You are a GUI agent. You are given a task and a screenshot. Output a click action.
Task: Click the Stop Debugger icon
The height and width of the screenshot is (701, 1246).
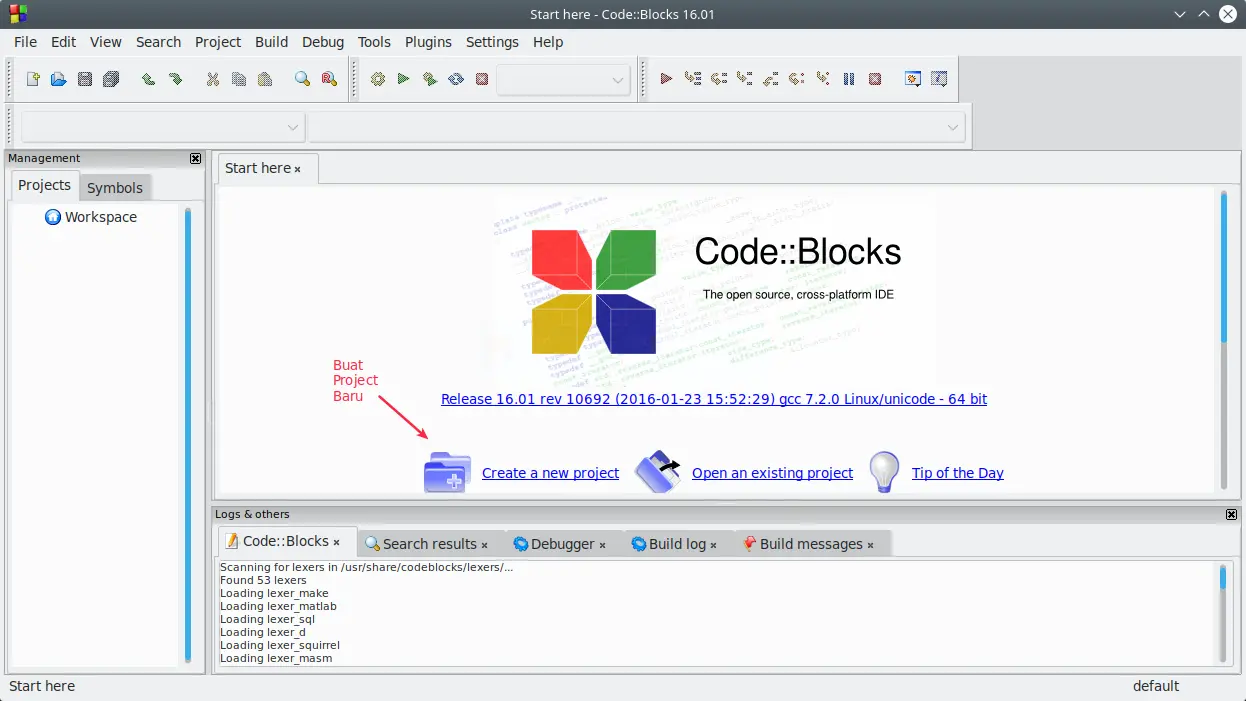[875, 78]
